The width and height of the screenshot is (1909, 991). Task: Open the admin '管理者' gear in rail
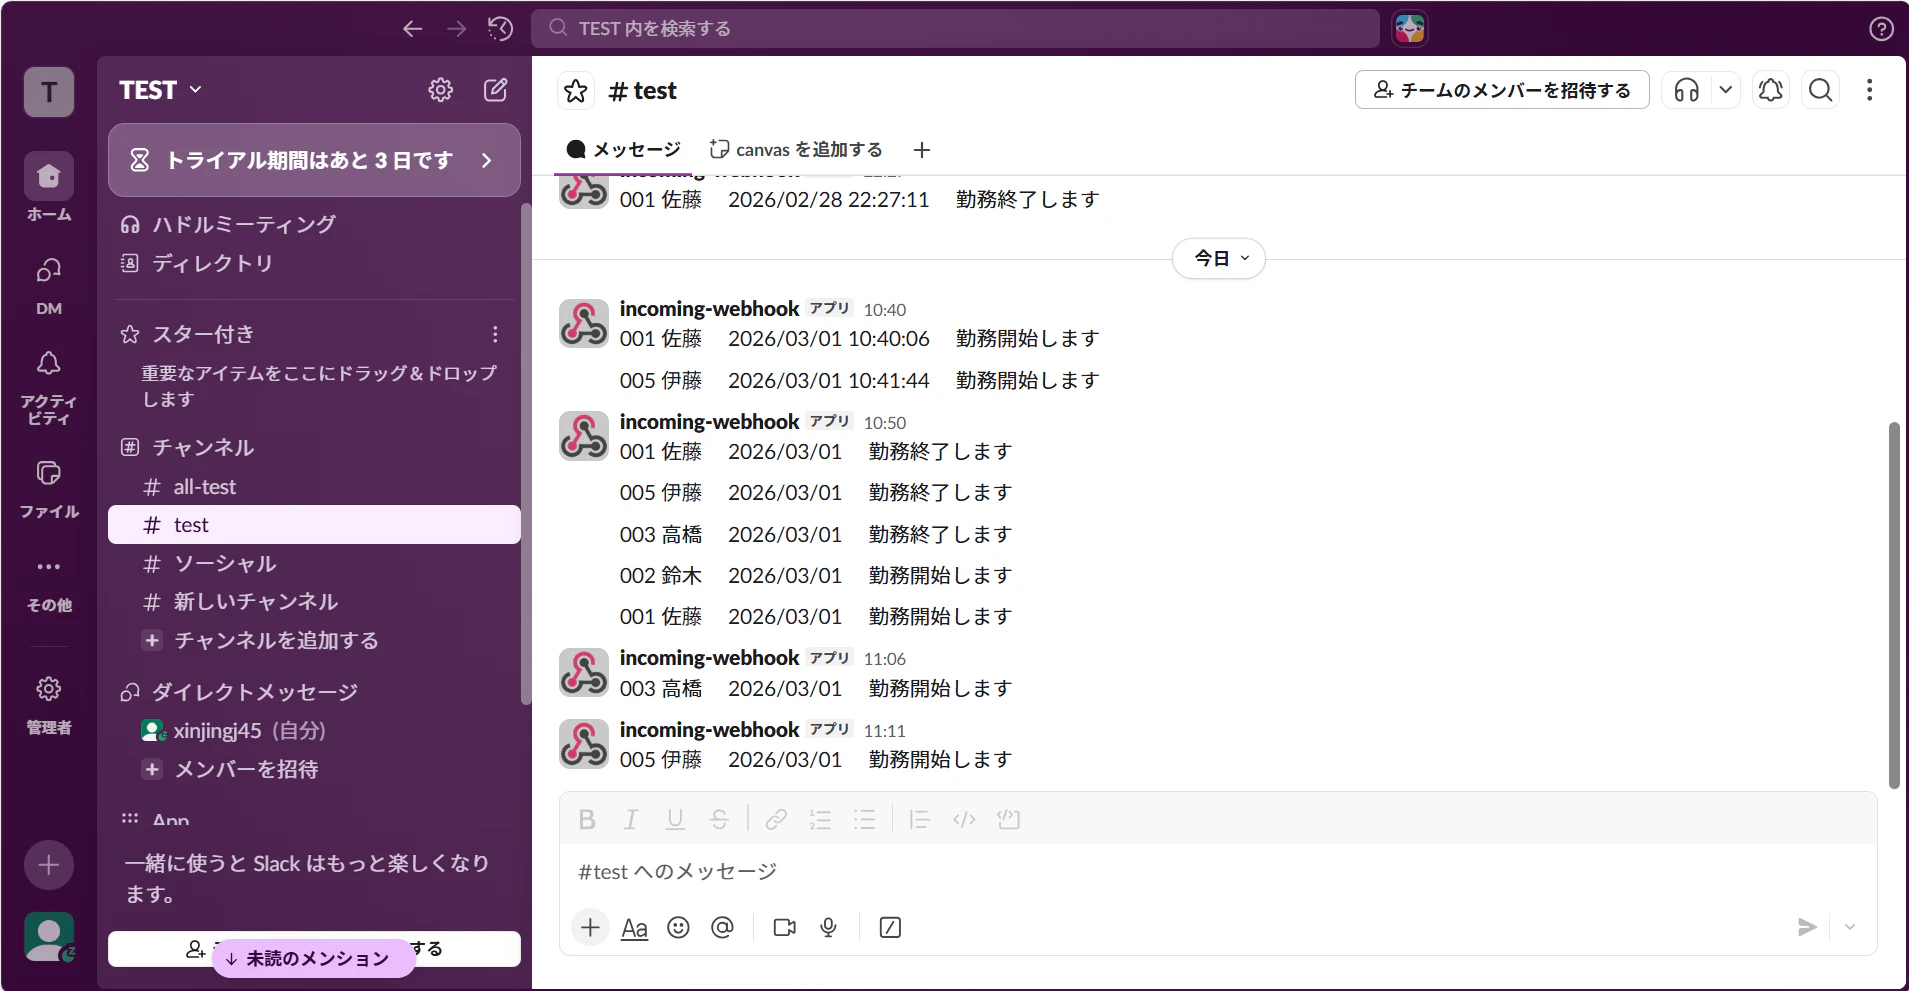(x=49, y=705)
